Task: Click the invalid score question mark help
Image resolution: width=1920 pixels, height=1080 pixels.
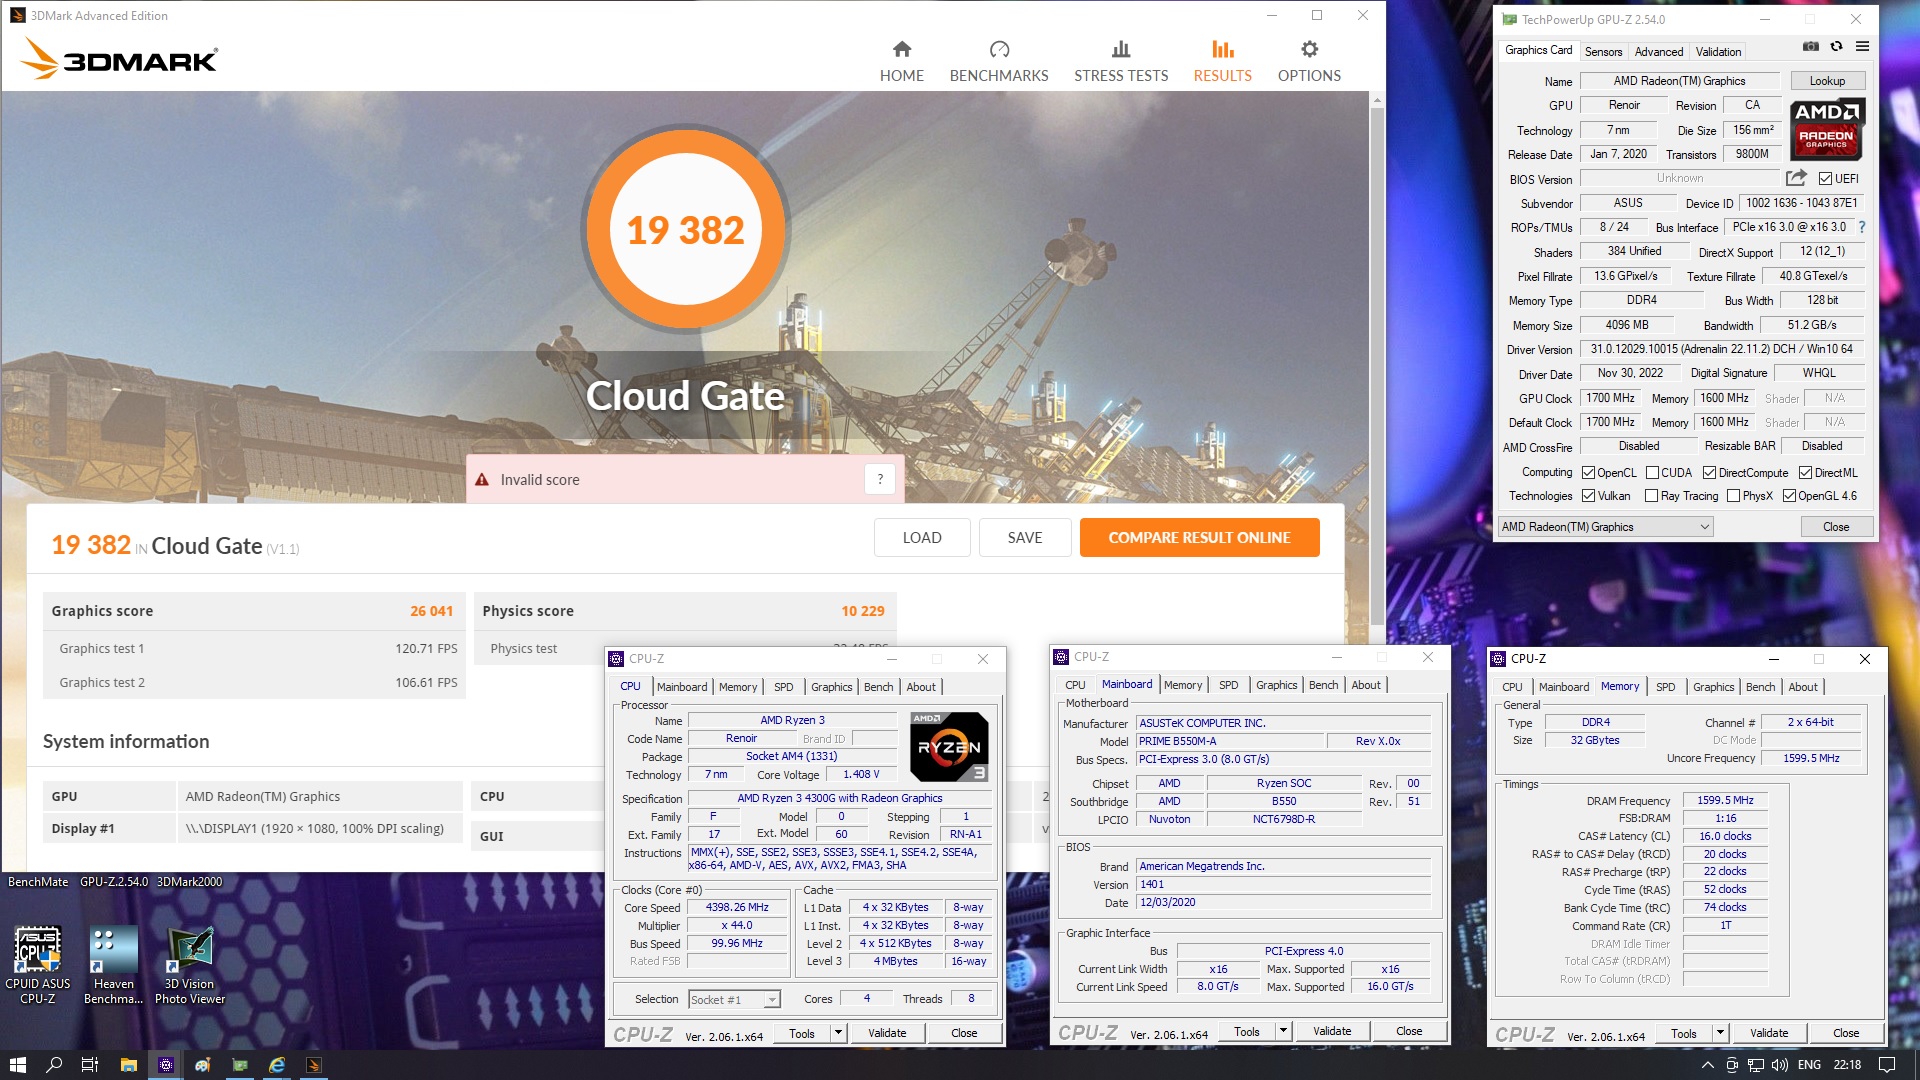Action: click(x=880, y=479)
